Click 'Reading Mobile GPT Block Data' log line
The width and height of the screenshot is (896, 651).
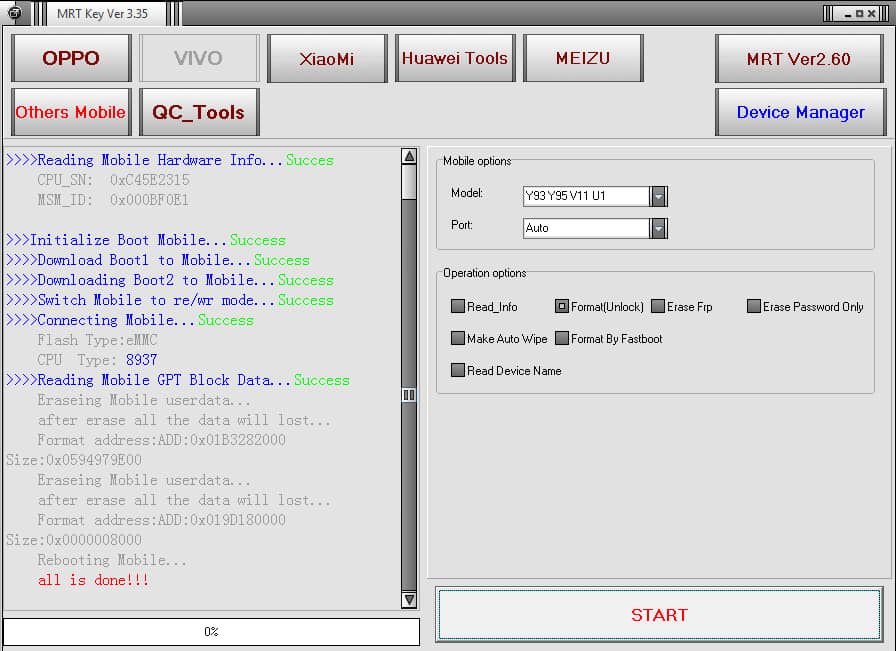click(178, 380)
